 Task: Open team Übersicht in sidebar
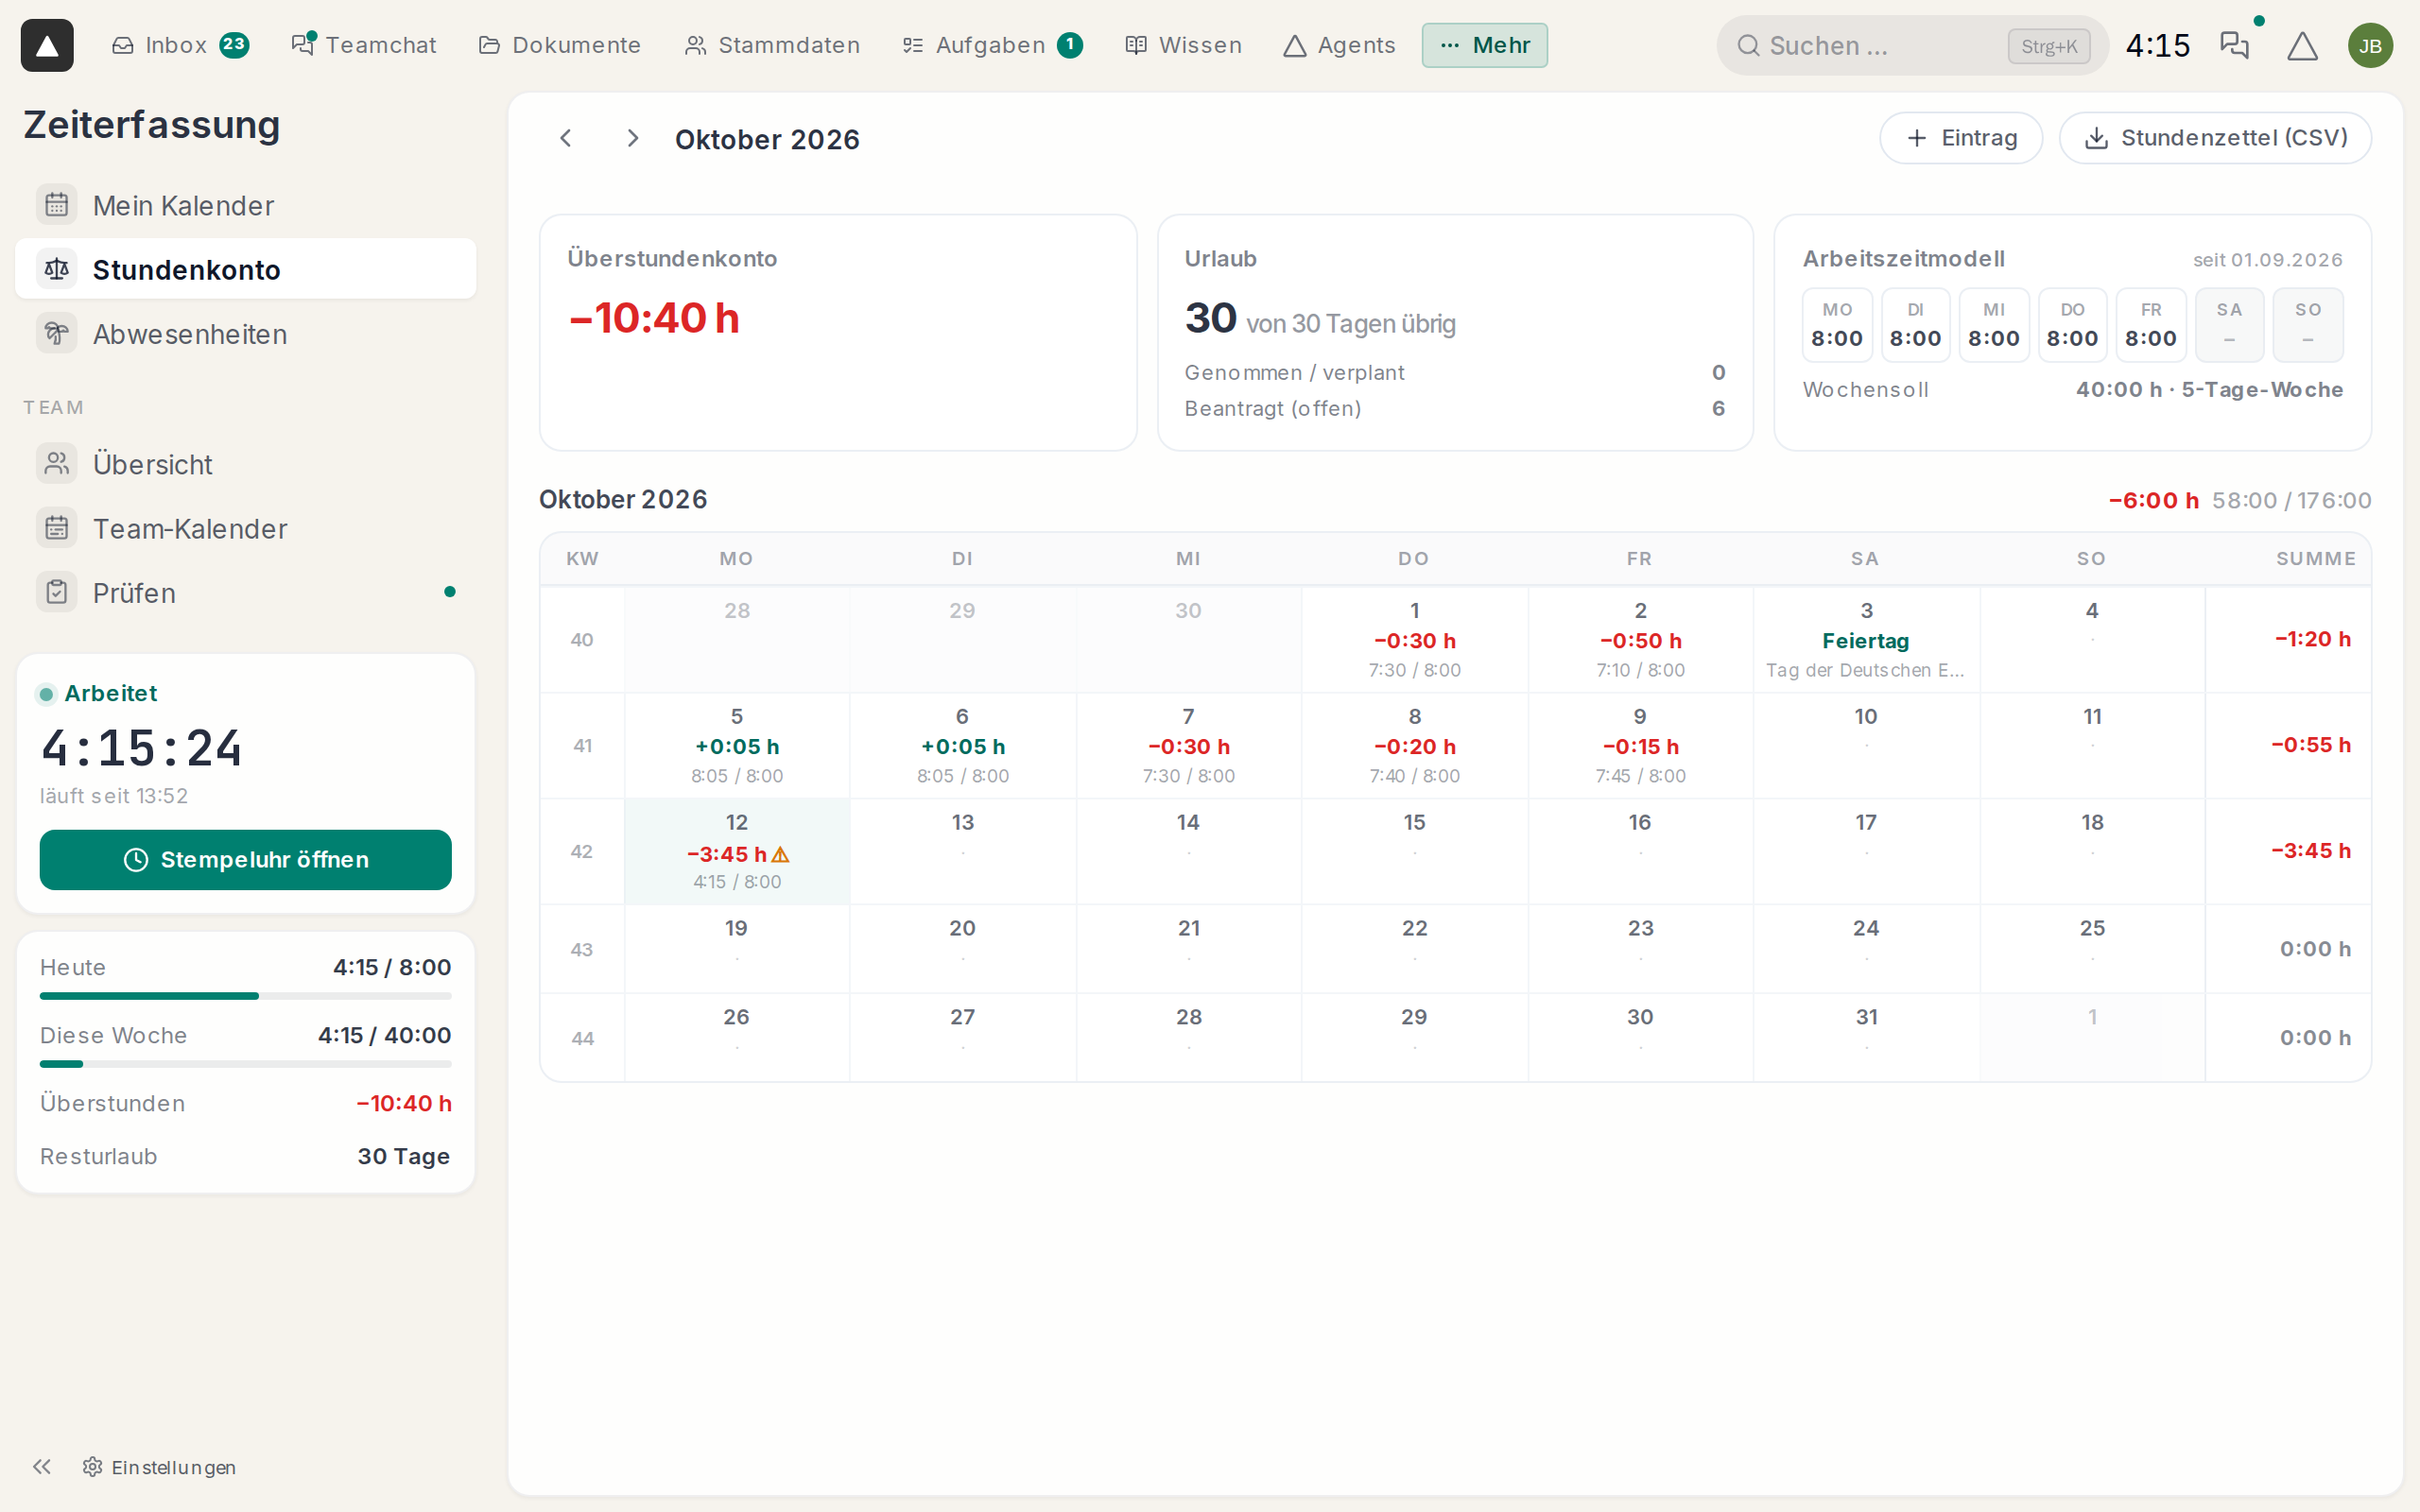point(245,464)
